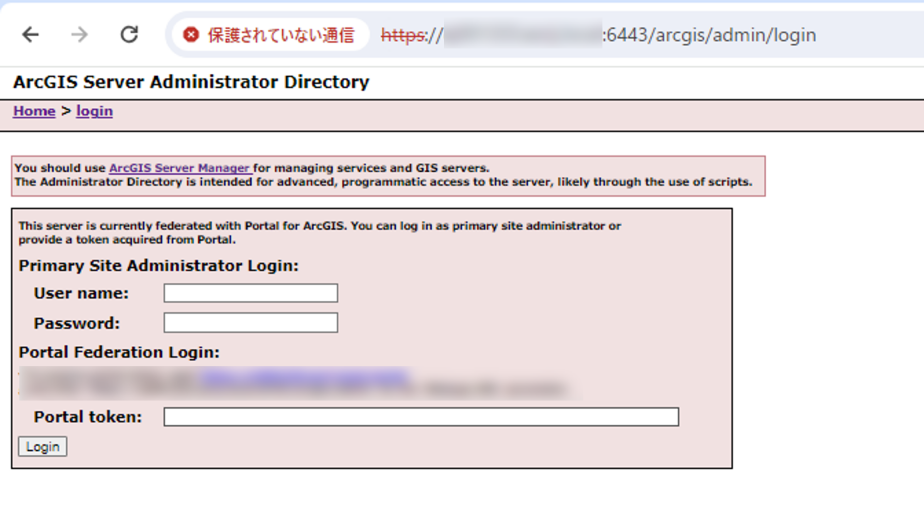This screenshot has width=924, height=509.
Task: Open the Home breadcrumb link
Action: (x=34, y=111)
